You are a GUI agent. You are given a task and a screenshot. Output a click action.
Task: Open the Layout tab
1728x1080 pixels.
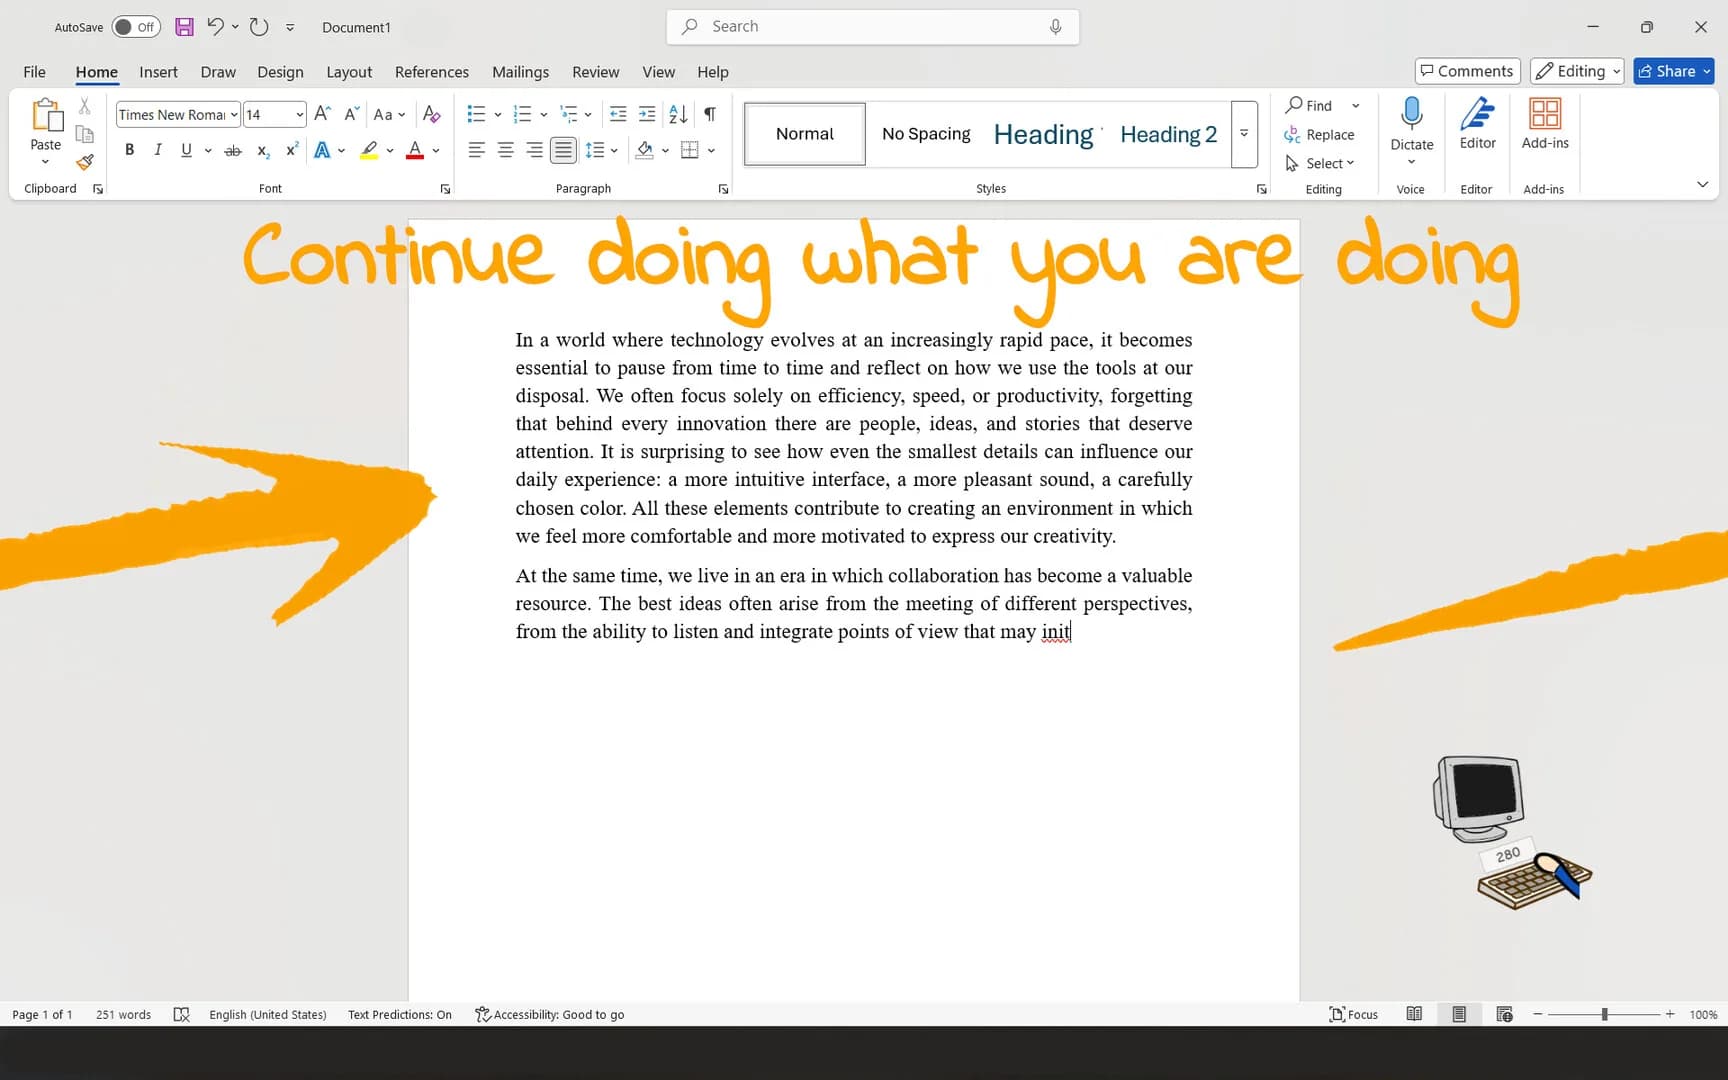349,72
